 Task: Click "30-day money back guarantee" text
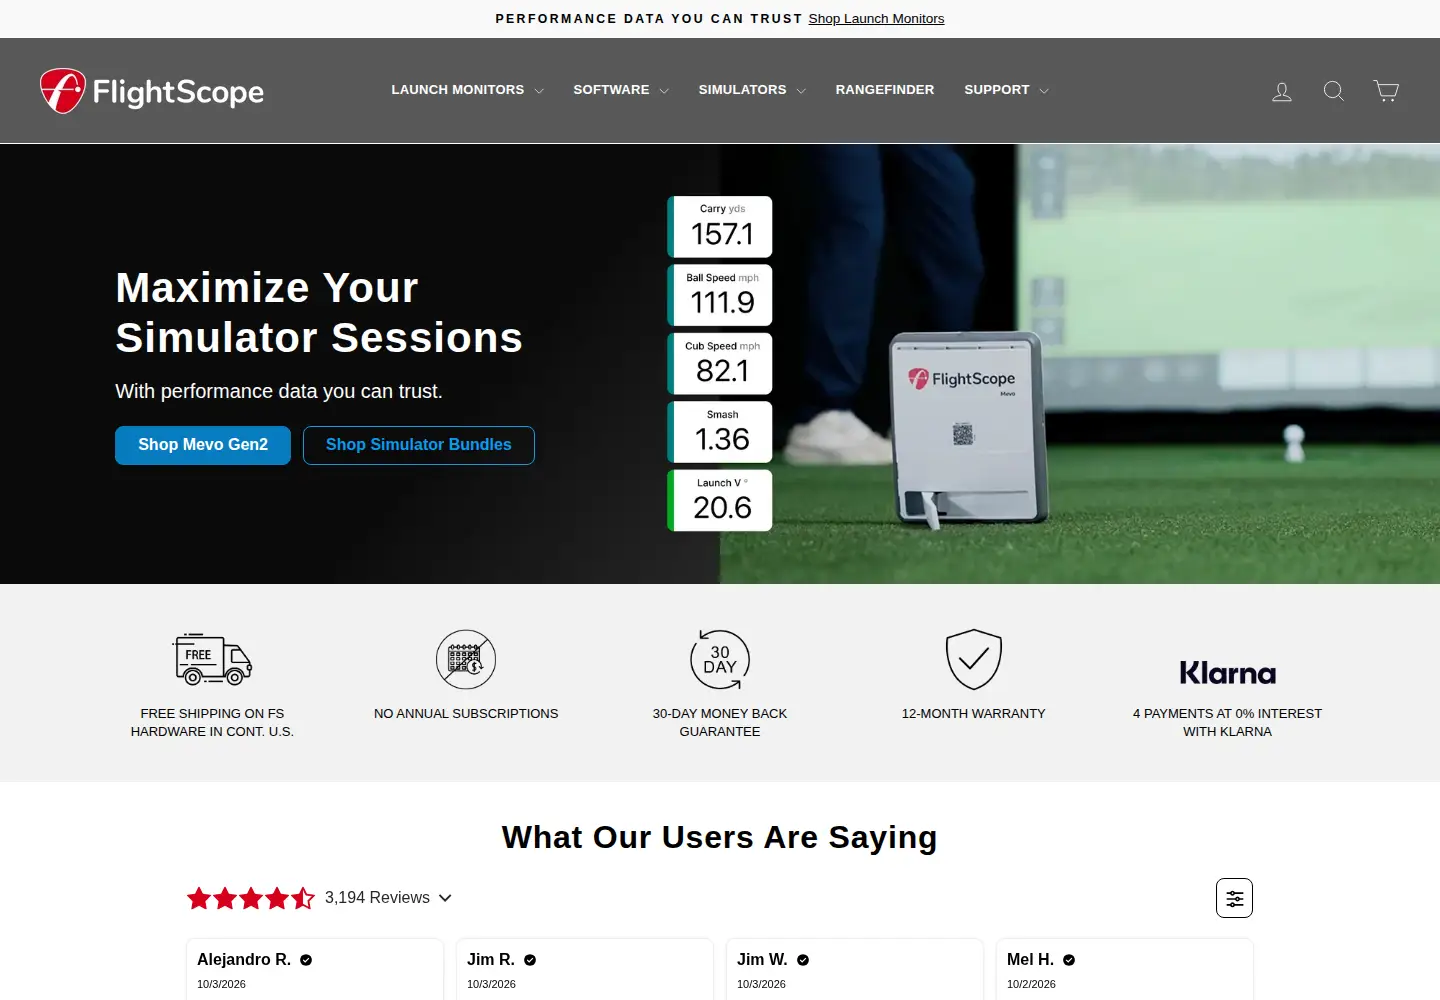[x=720, y=723]
